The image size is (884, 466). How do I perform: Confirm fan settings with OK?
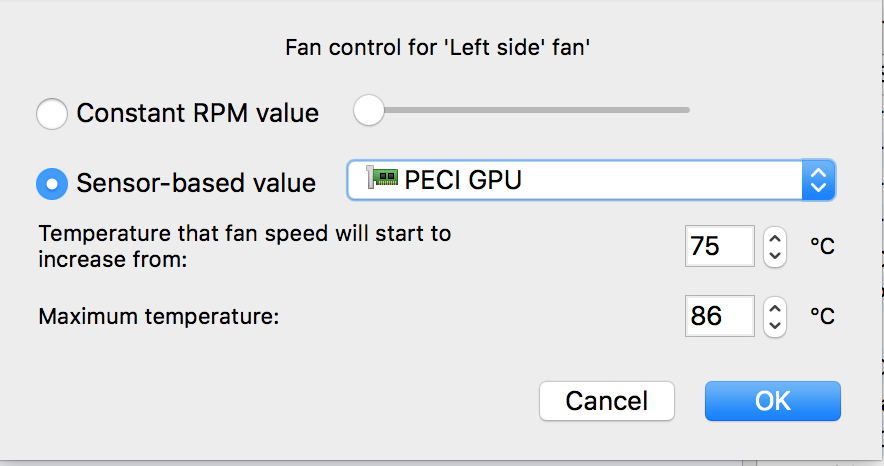coord(772,401)
